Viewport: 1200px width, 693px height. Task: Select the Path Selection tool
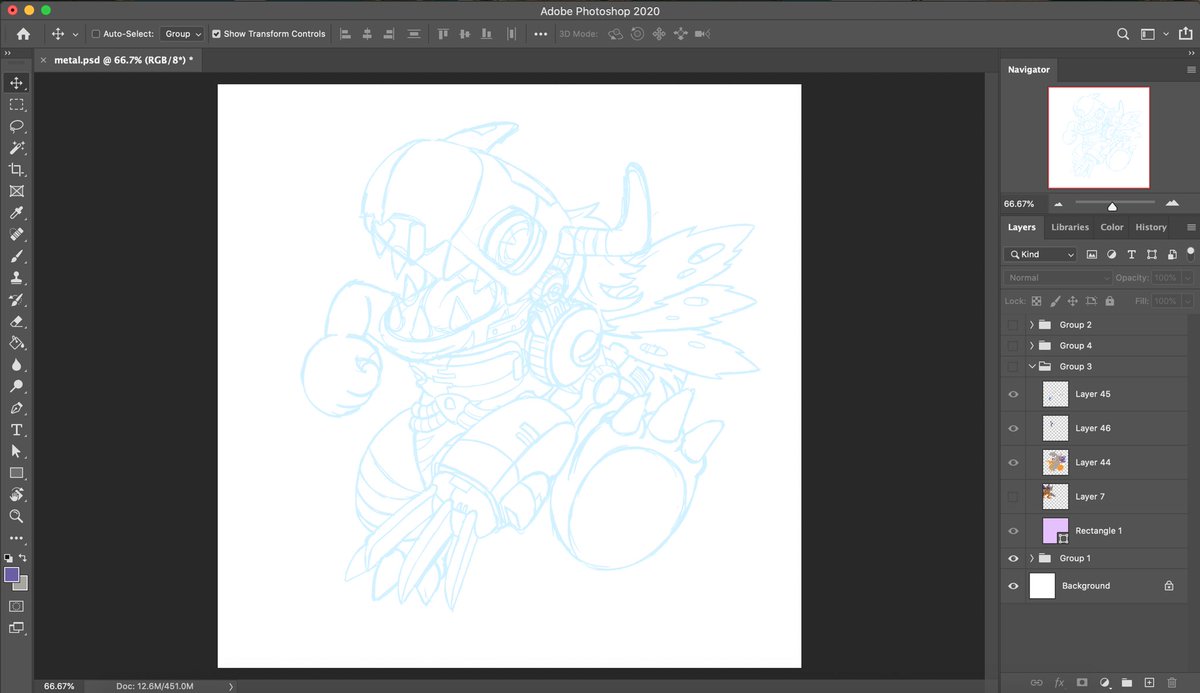tap(16, 451)
